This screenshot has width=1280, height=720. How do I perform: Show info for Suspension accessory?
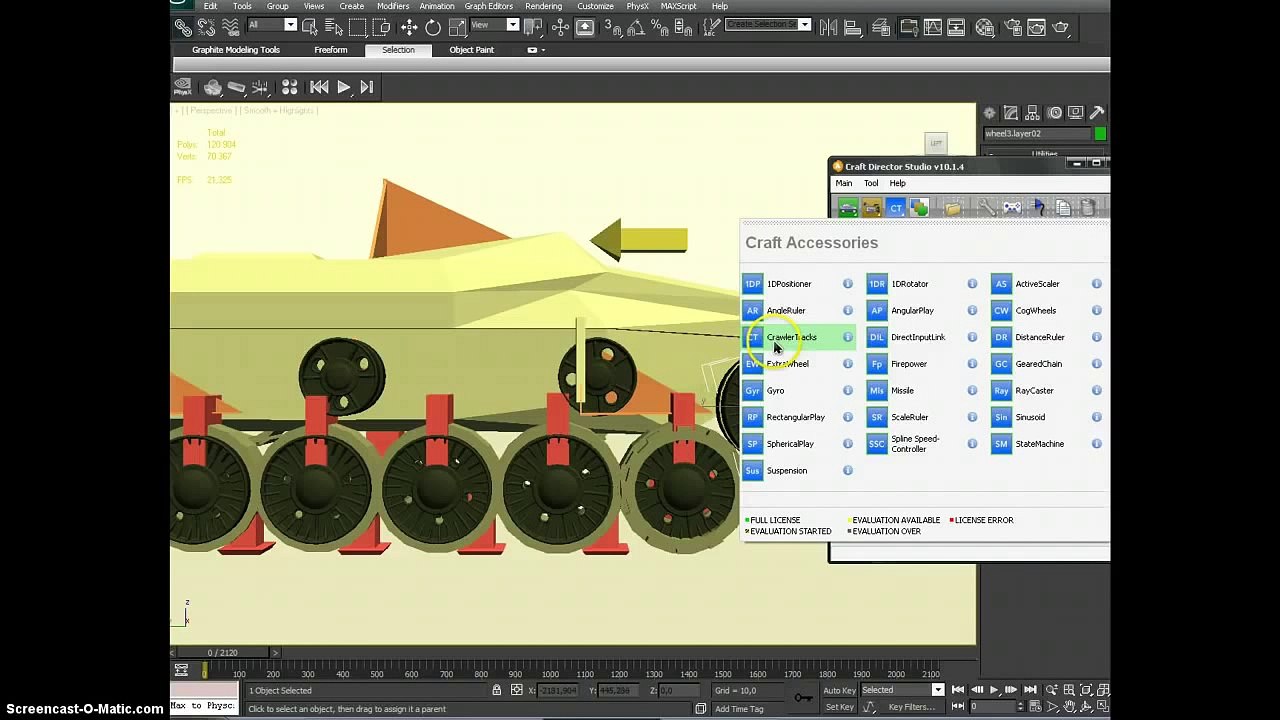click(848, 471)
